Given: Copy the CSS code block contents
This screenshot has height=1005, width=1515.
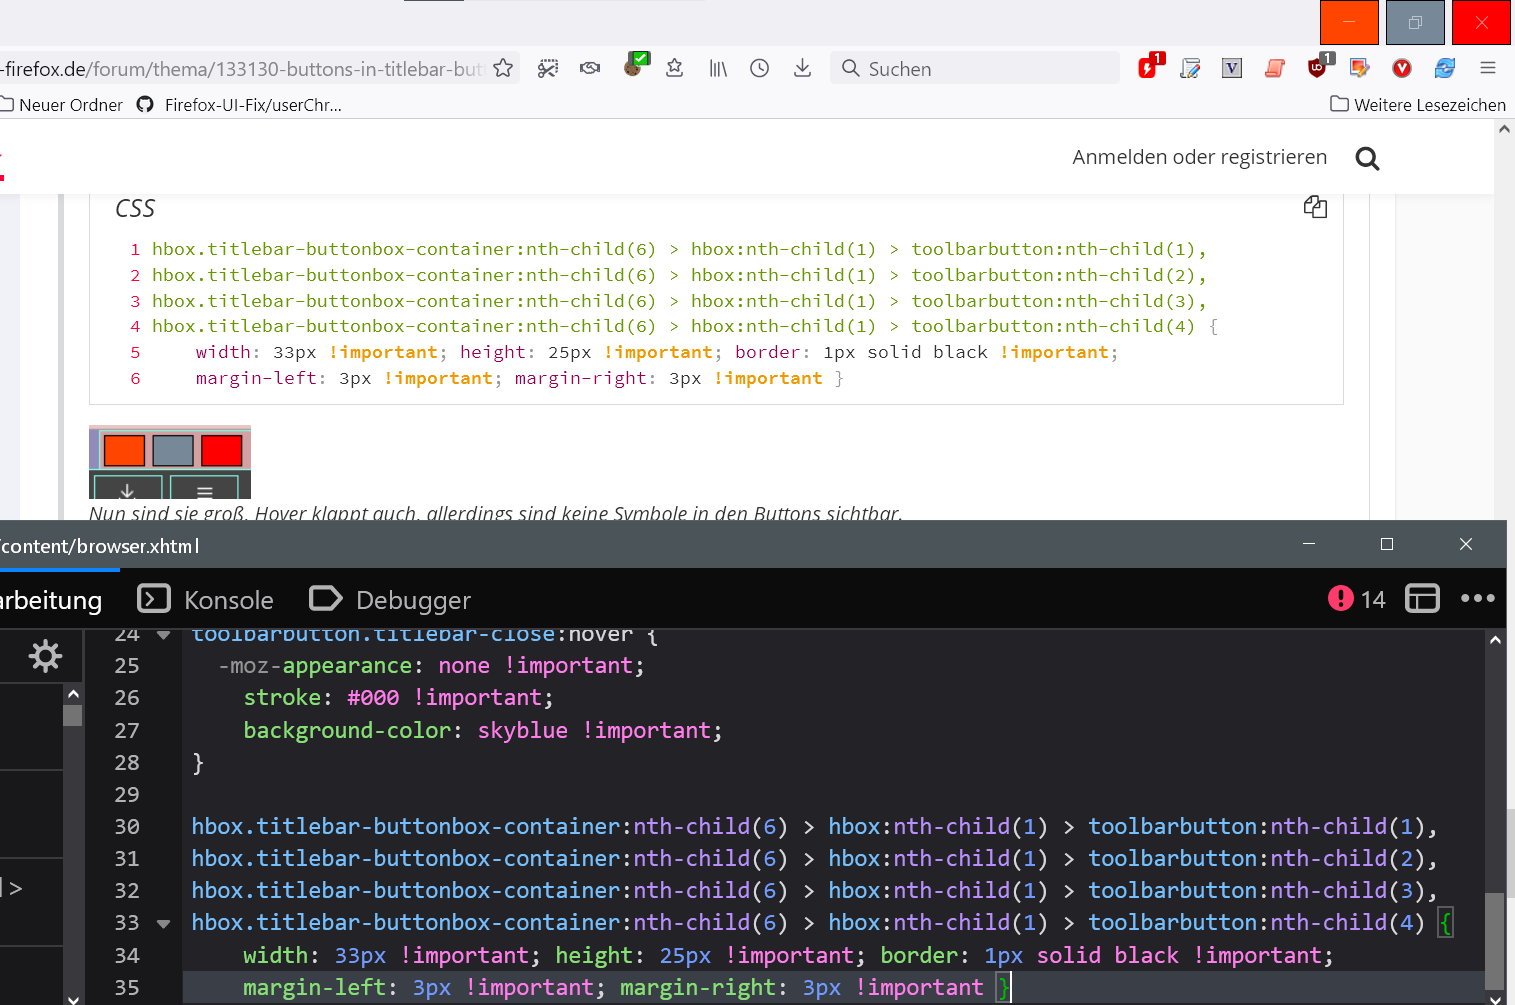Looking at the screenshot, I should (x=1315, y=207).
